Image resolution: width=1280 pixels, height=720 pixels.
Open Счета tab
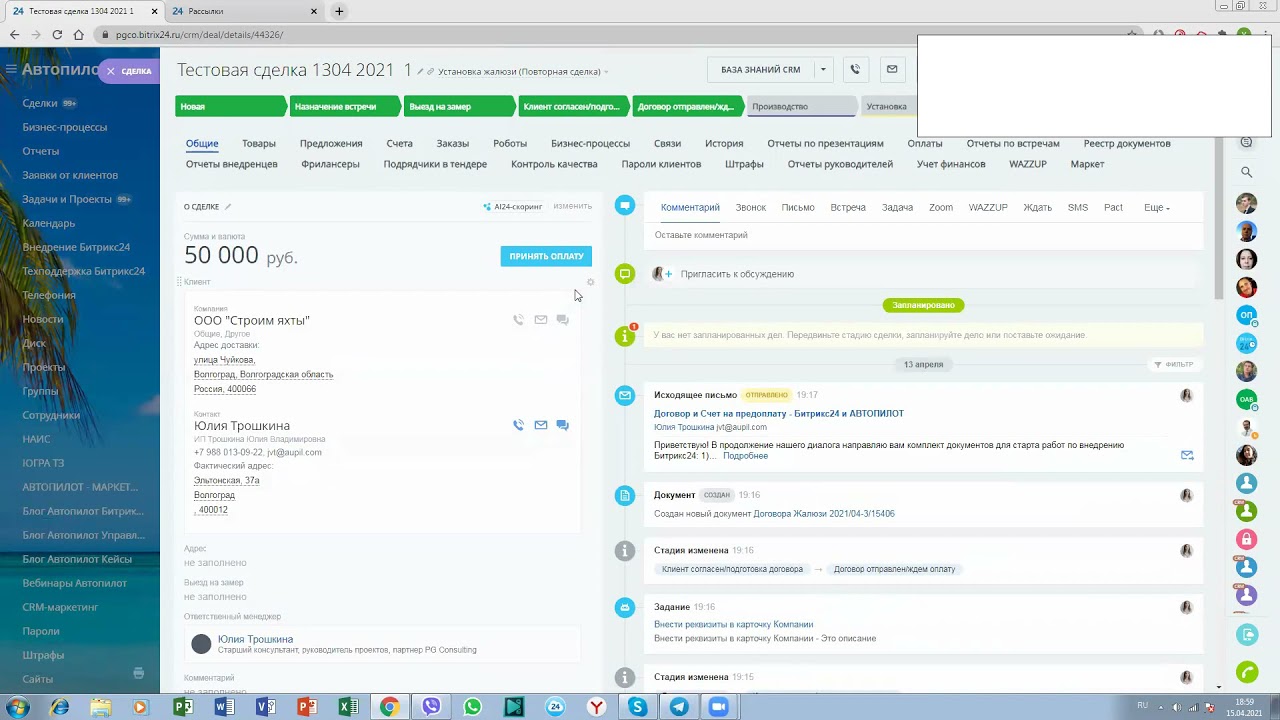coord(400,144)
